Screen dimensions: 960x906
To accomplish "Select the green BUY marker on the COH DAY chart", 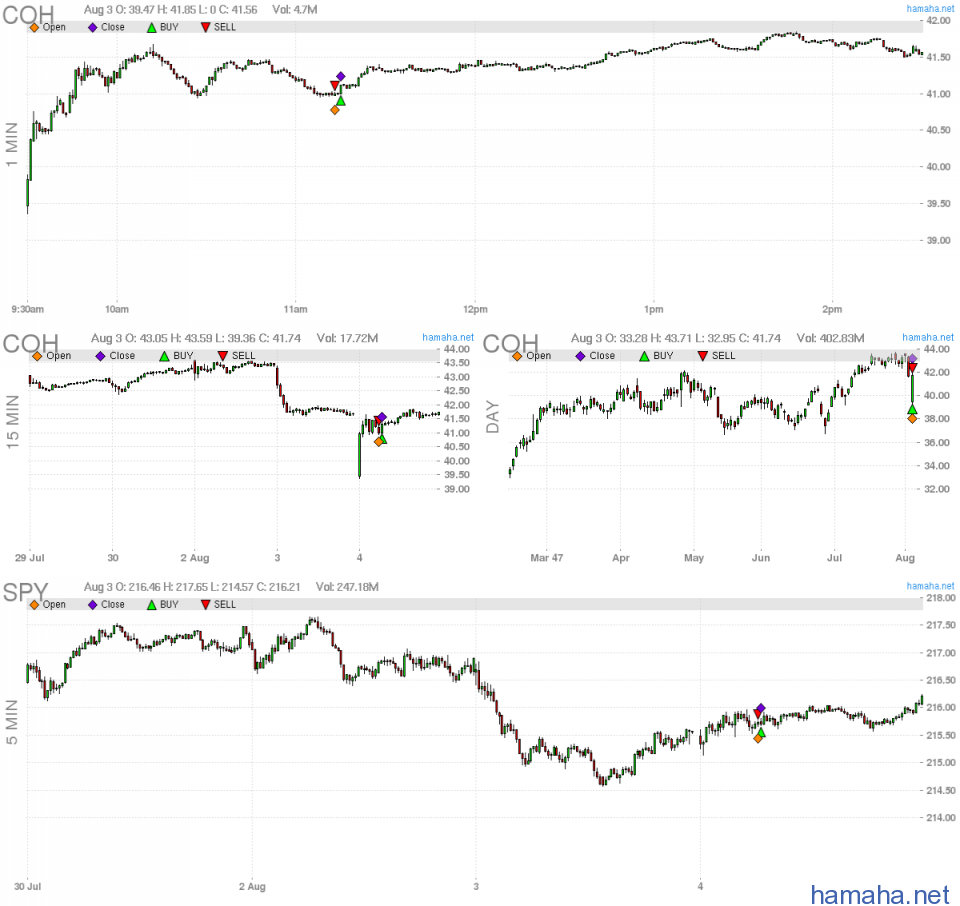I will click(912, 409).
